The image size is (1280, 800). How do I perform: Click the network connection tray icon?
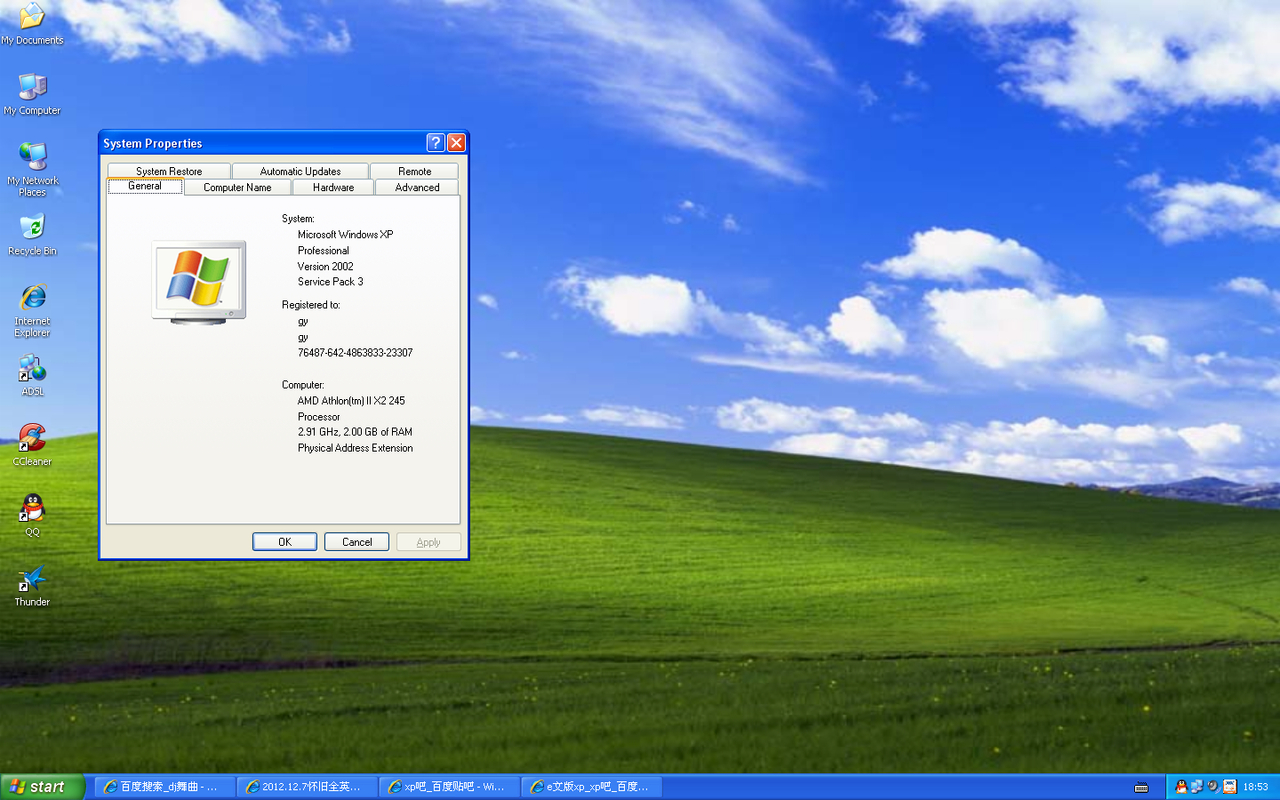pyautogui.click(x=1197, y=787)
